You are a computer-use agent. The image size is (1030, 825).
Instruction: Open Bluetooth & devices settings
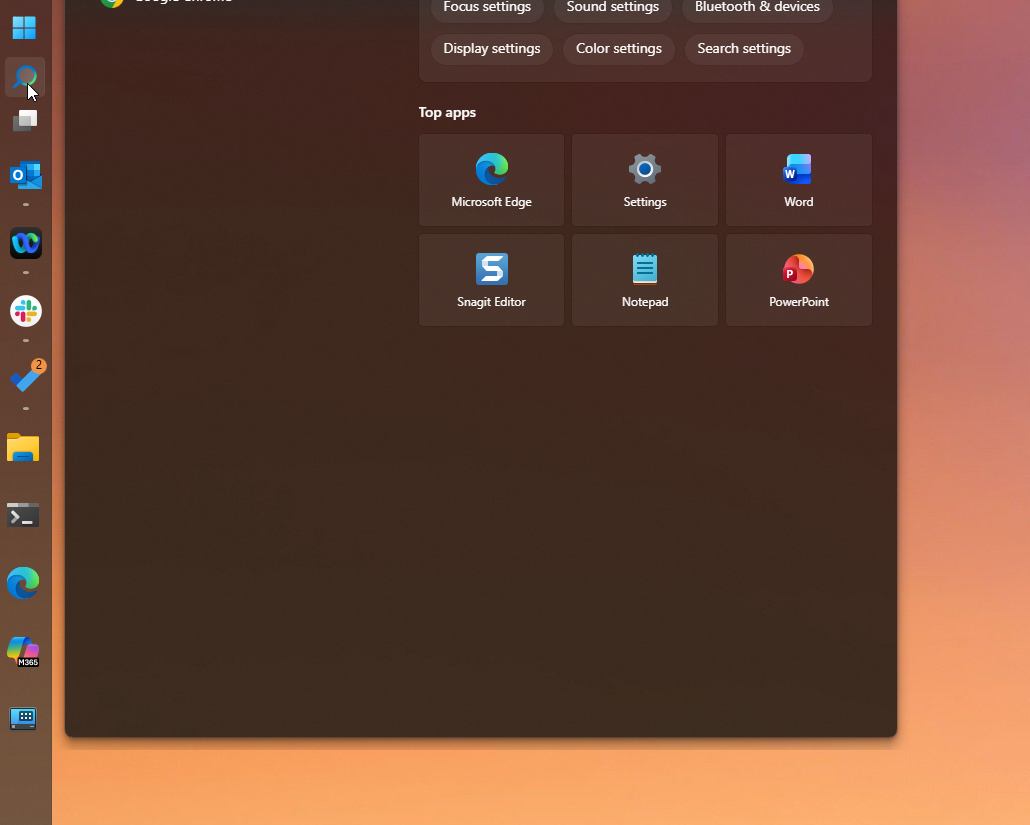[756, 7]
